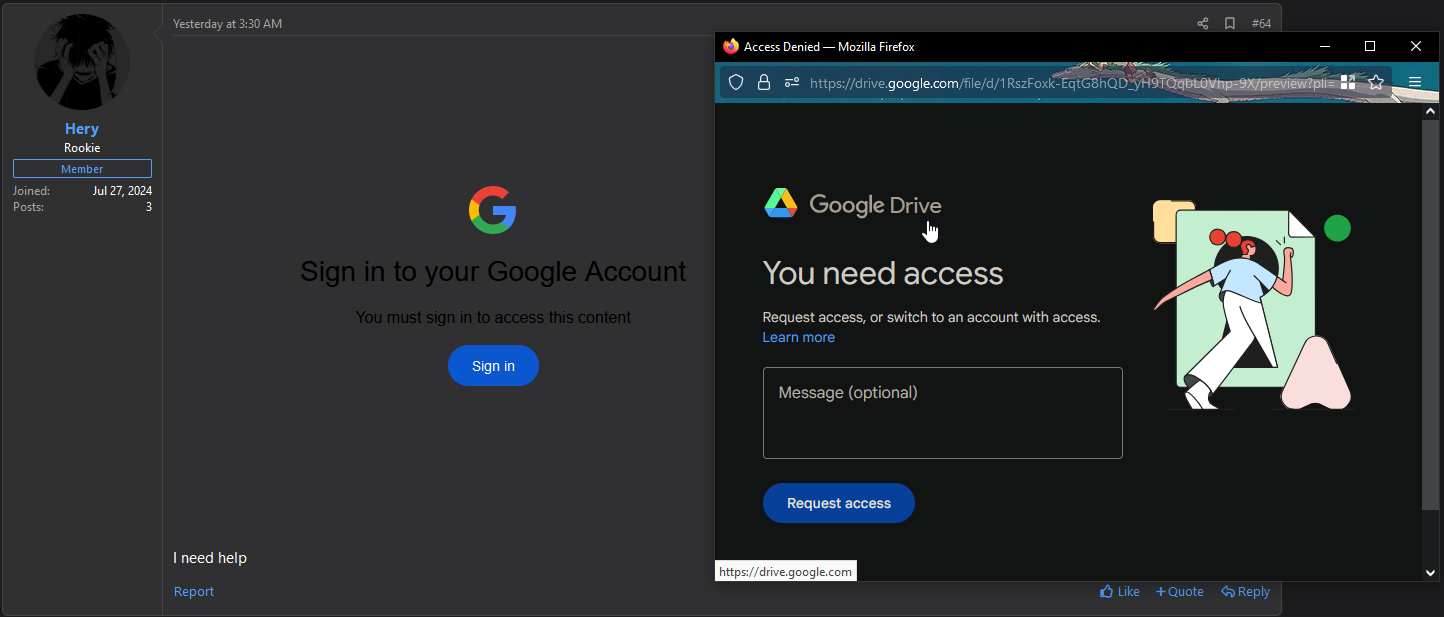This screenshot has height=617, width=1444.
Task: Bookmark this page with the star icon
Action: click(1376, 83)
